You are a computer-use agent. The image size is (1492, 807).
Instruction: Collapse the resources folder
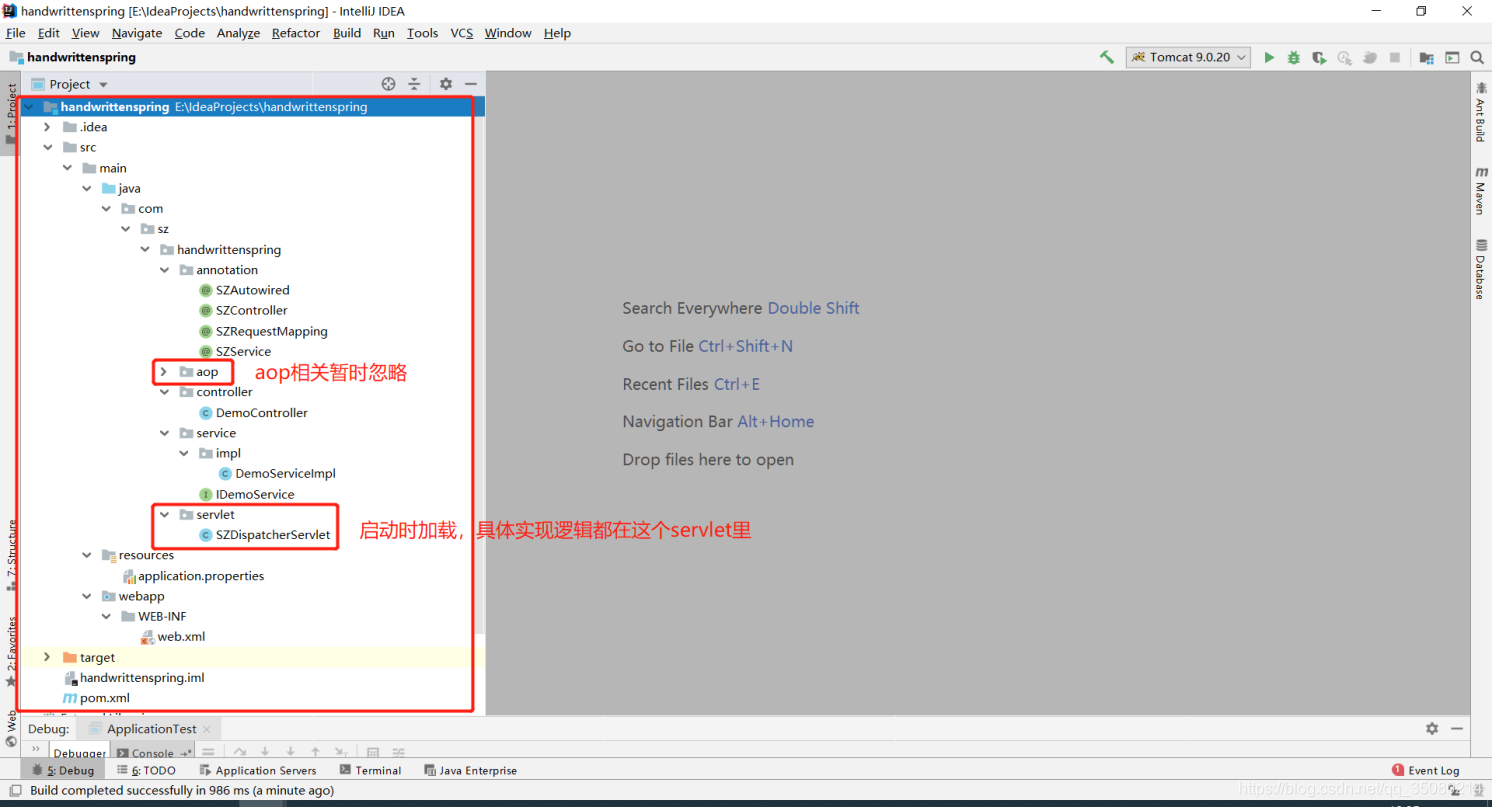point(86,555)
